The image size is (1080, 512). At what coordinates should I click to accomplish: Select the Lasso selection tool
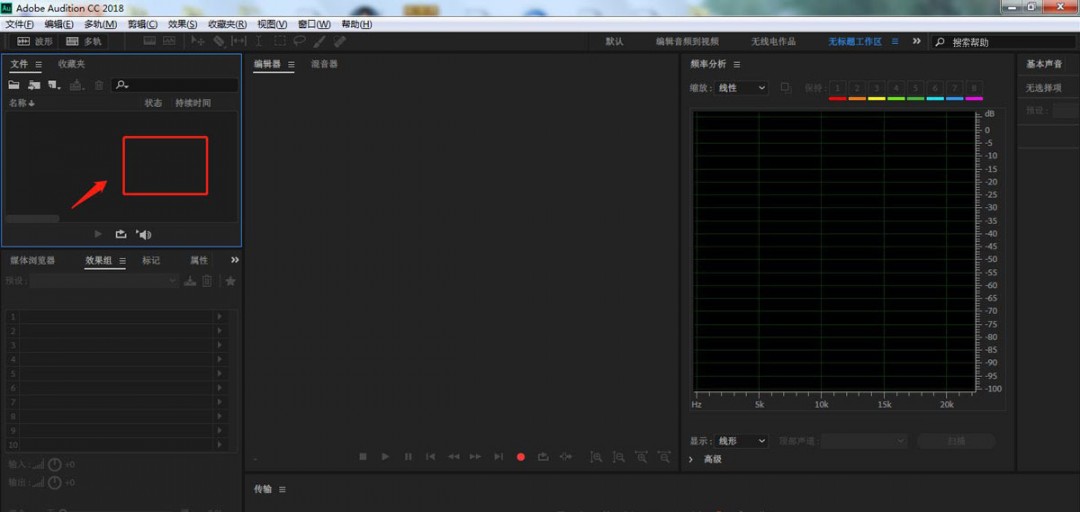pyautogui.click(x=300, y=42)
